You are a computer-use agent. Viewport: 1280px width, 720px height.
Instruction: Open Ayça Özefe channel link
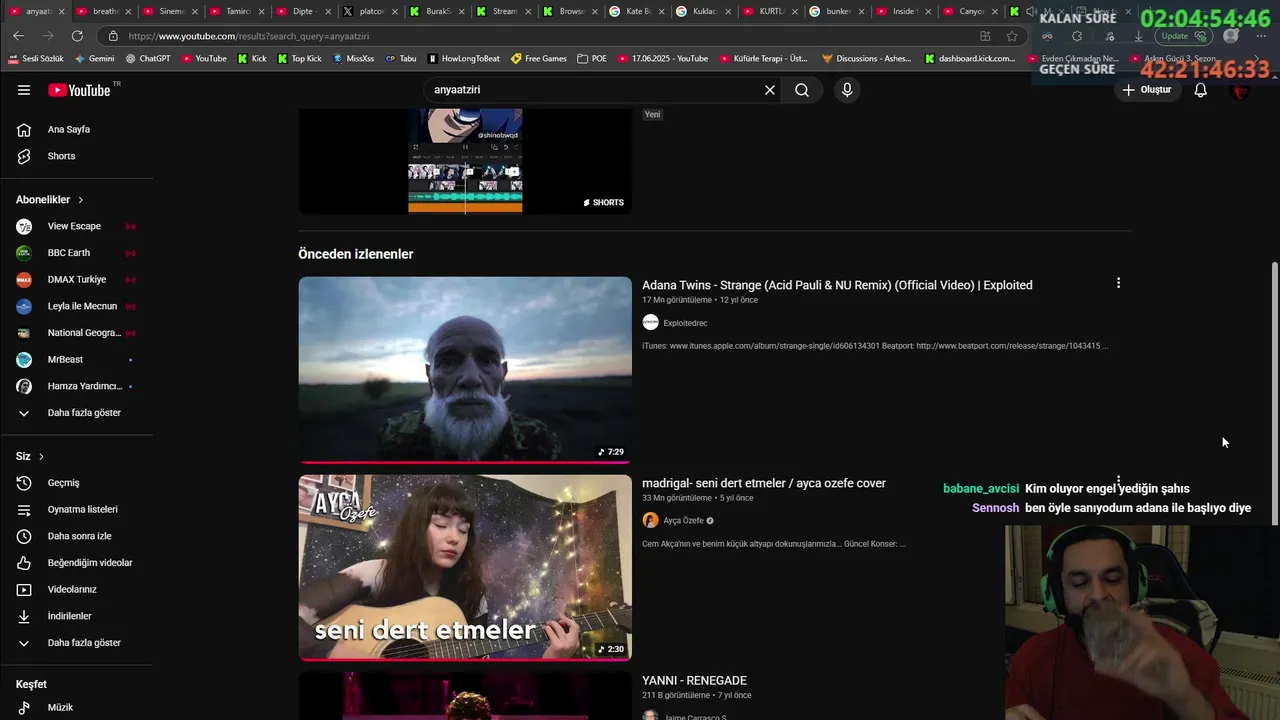point(683,521)
